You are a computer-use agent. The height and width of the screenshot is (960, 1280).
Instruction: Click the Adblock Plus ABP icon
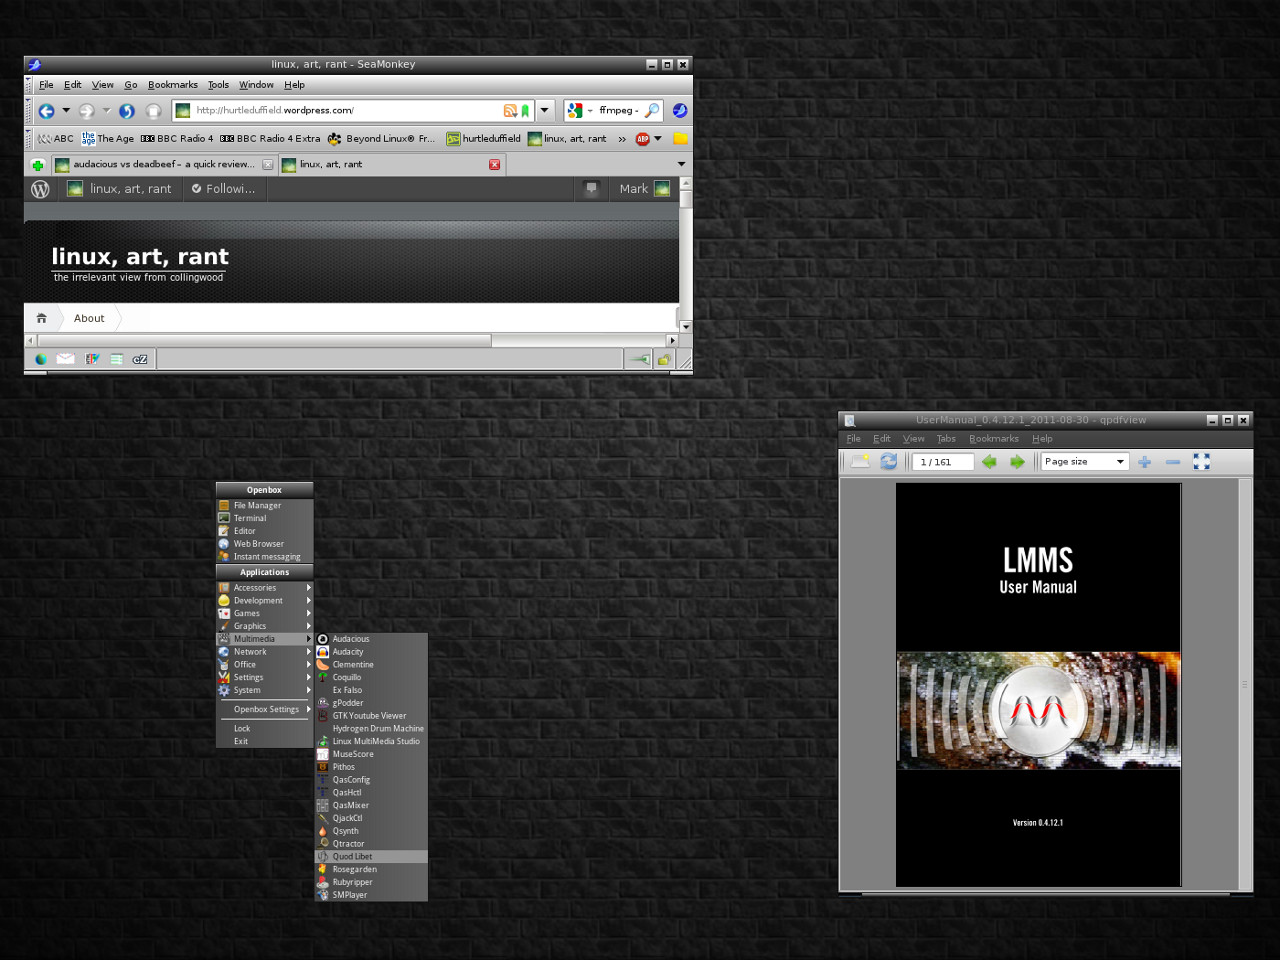tap(642, 139)
